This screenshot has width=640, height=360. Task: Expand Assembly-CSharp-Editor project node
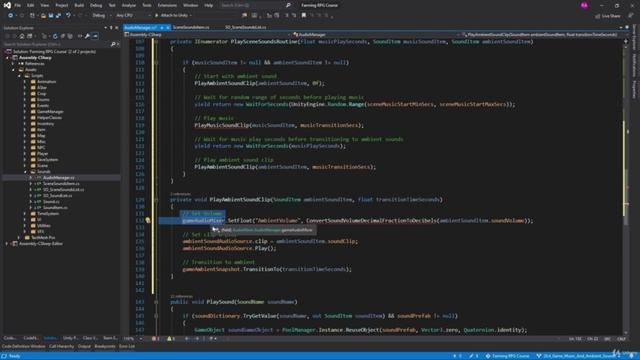click(x=7, y=244)
